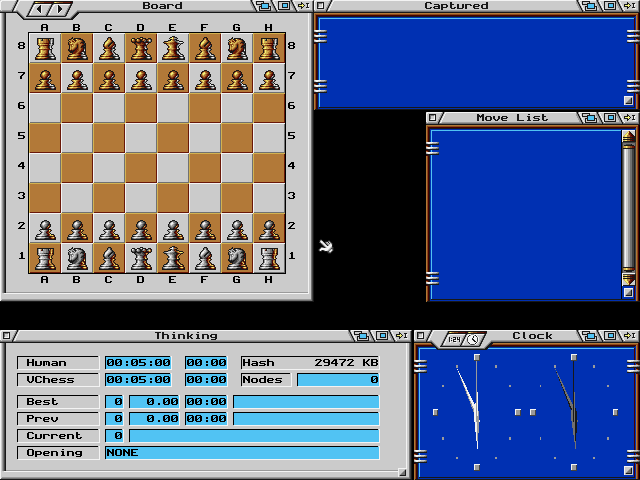Select the gold pawn on D7
This screenshot has height=480, width=640.
tap(140, 78)
